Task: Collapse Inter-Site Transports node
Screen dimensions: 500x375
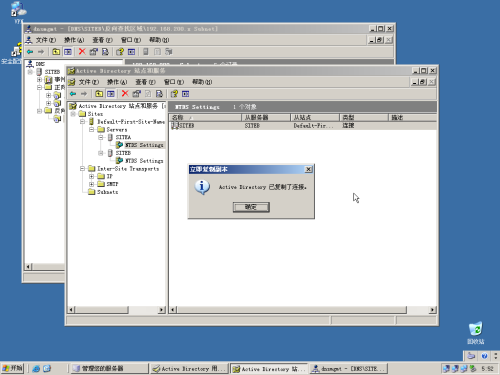Action: pyautogui.click(x=82, y=169)
